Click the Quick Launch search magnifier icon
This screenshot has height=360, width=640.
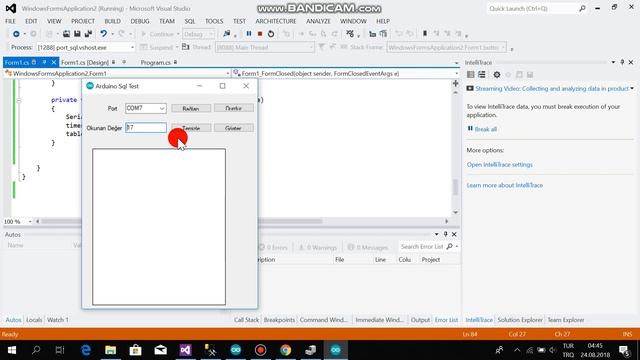[x=582, y=8]
